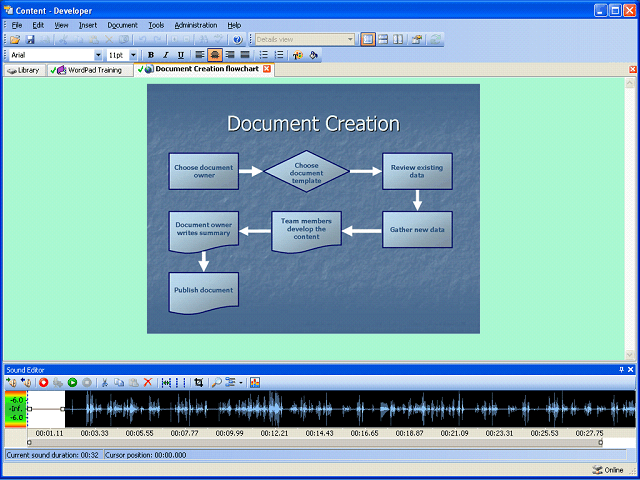Viewport: 640px width, 480px height.
Task: Click the red Record button in Sound Editor
Action: click(x=43, y=382)
